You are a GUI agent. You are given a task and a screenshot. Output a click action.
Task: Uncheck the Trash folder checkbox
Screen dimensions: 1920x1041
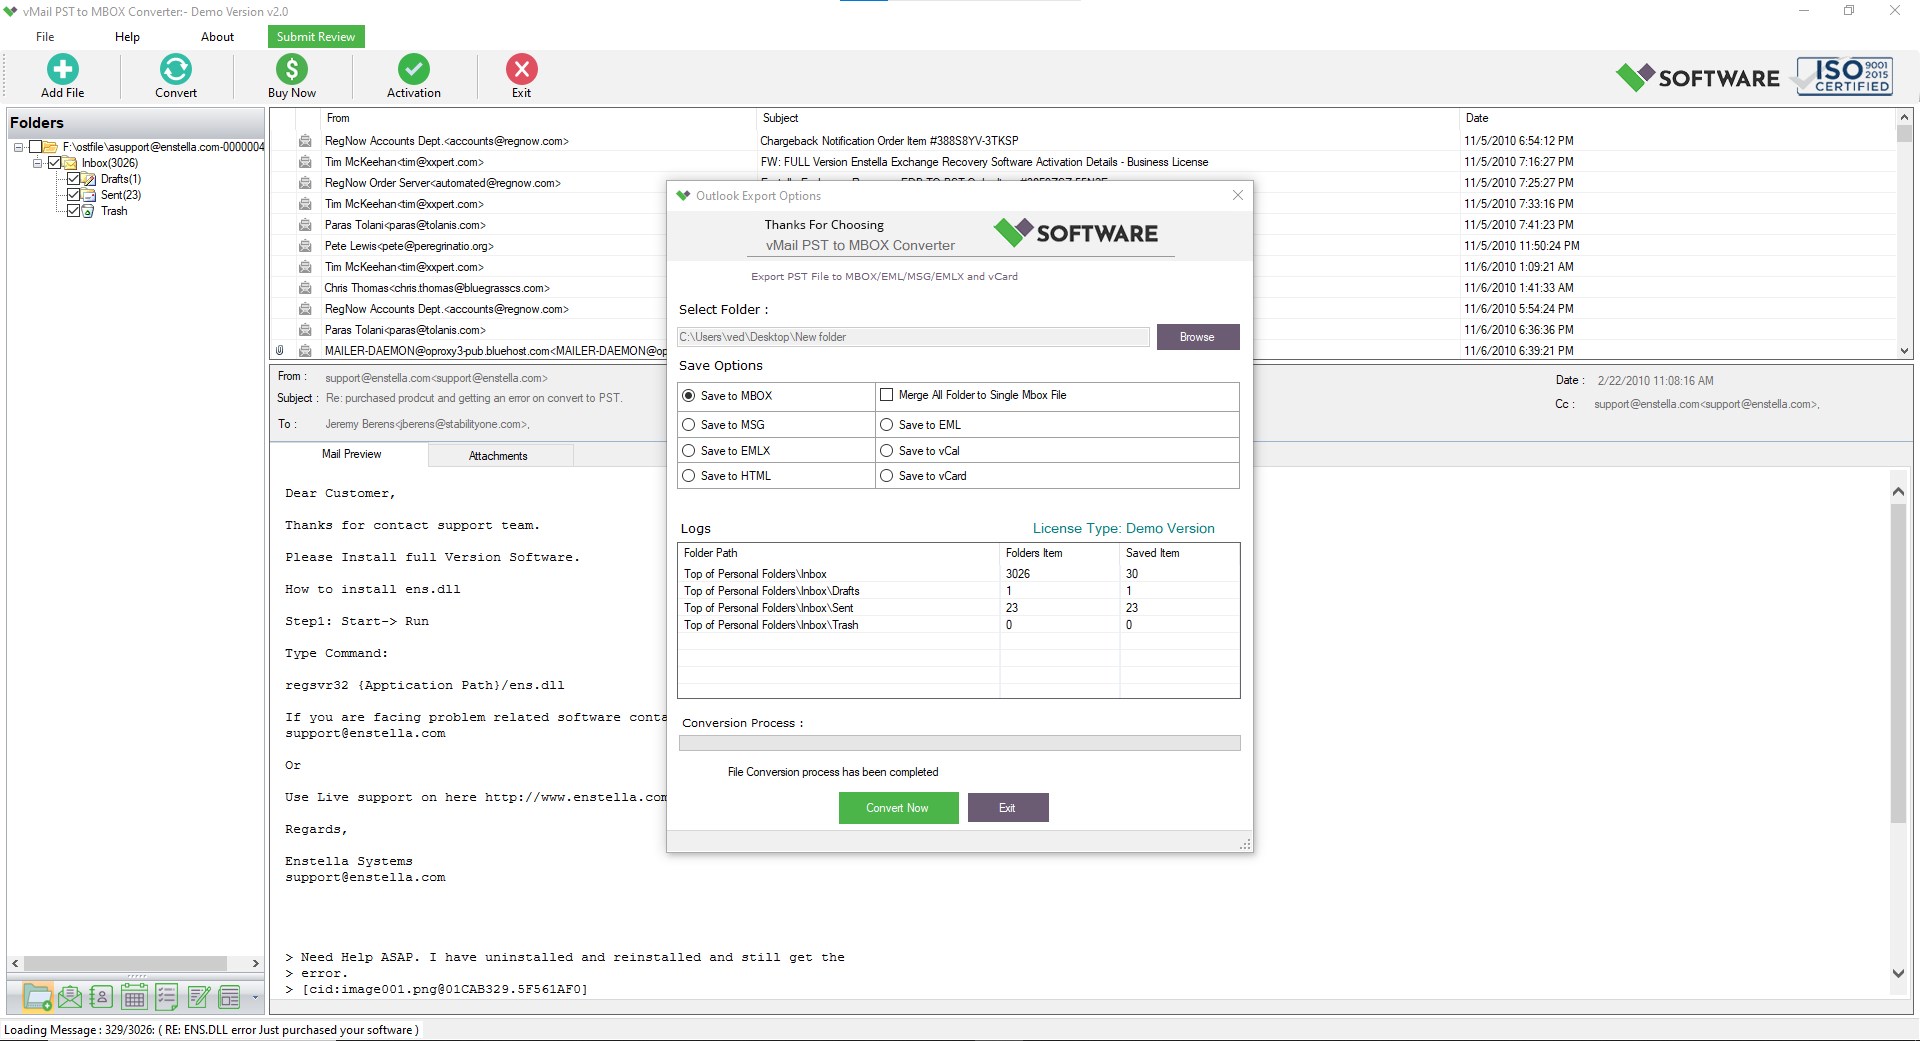click(x=73, y=211)
